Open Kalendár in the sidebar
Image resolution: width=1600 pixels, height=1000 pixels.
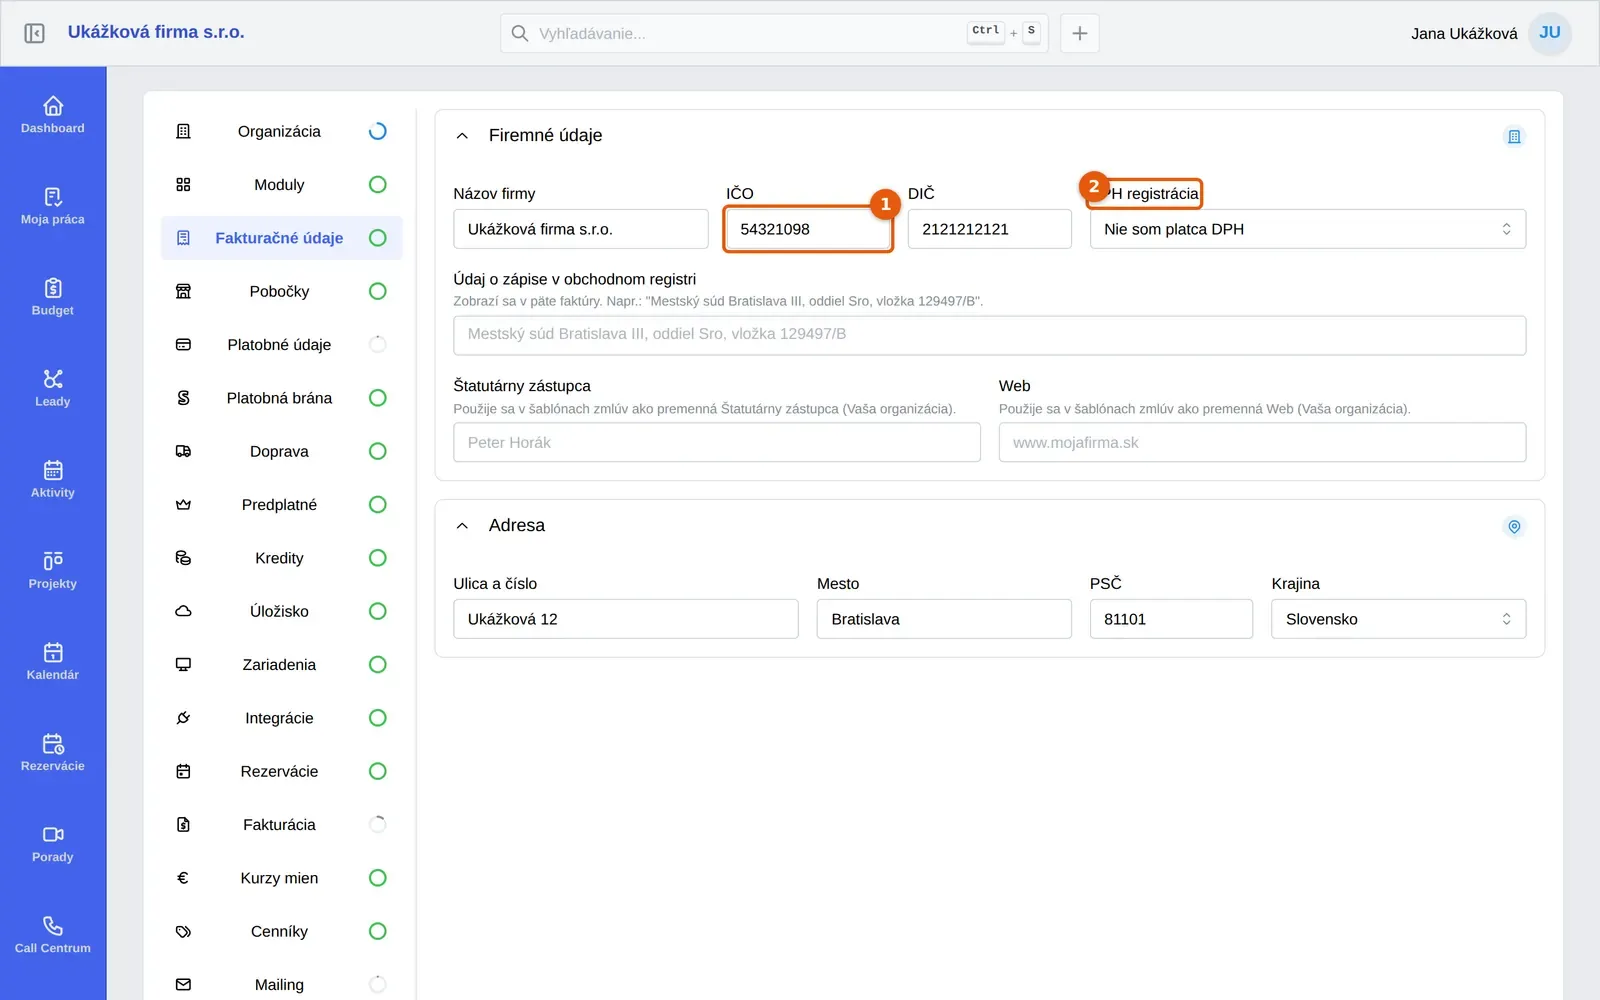click(x=53, y=661)
